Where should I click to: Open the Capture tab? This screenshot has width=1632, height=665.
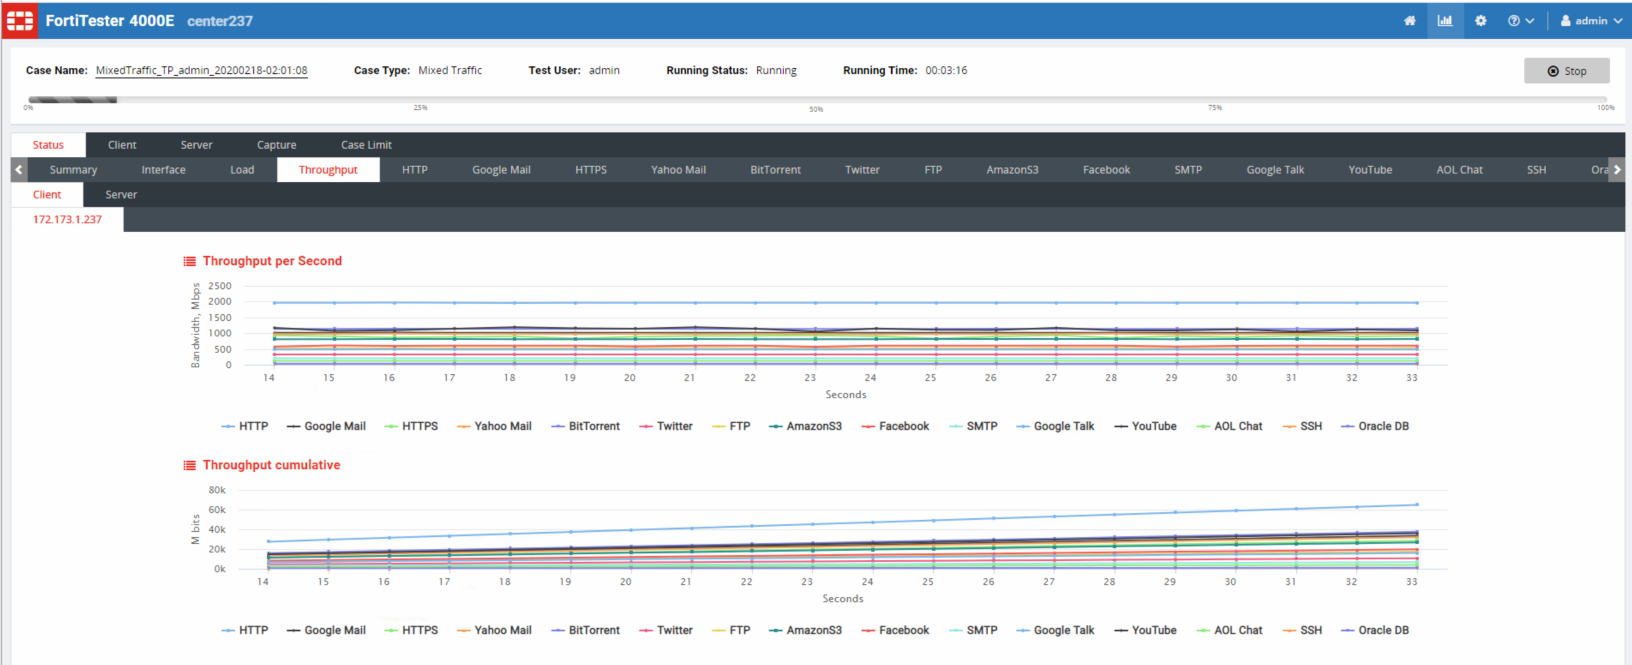click(276, 145)
